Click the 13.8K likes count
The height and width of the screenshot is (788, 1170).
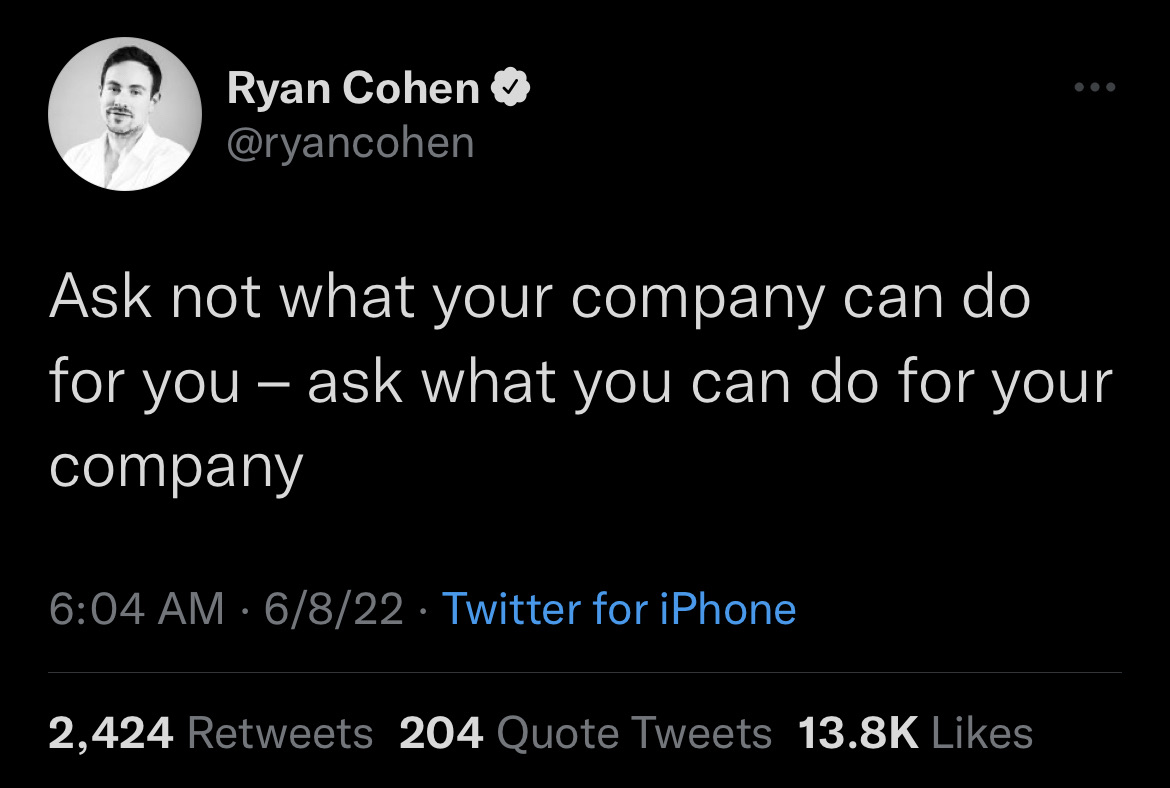pyautogui.click(x=858, y=734)
